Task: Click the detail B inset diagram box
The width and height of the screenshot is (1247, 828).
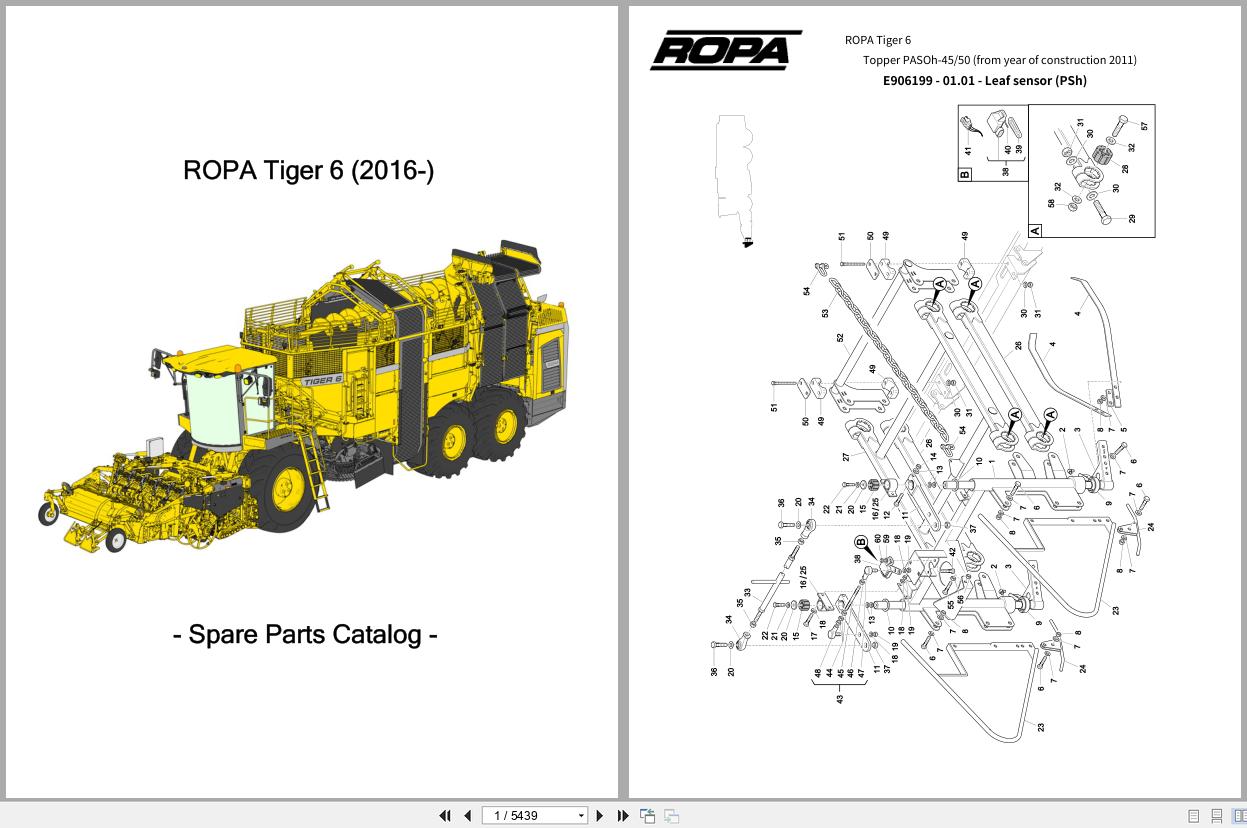Action: tap(993, 143)
